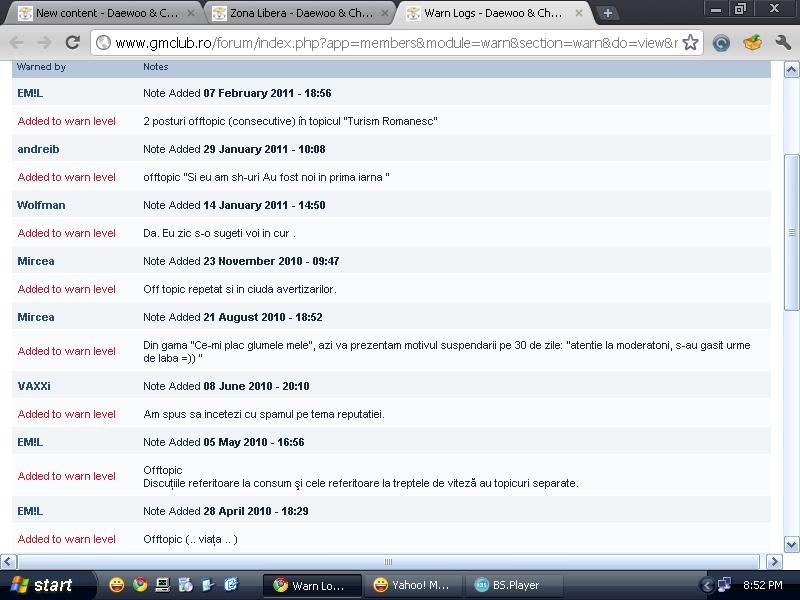Viewport: 800px width, 600px height.
Task: Click the Yahoo Messenger quick launch icon
Action: click(x=117, y=585)
